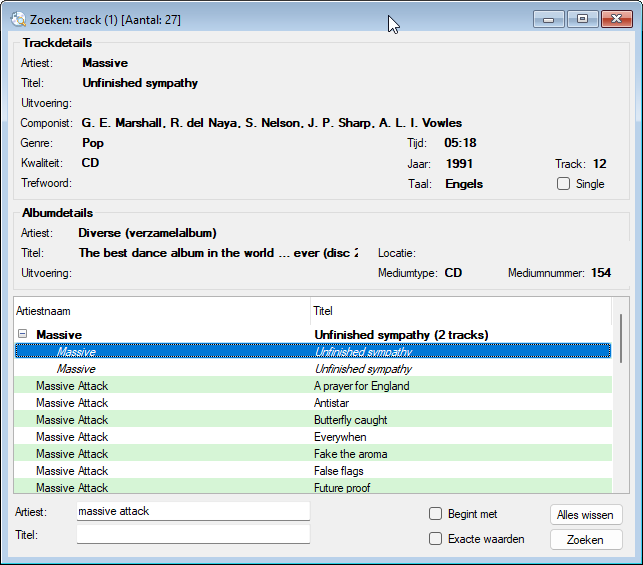
Task: Click the track Titel value Unfinished sympathy
Action: (140, 83)
